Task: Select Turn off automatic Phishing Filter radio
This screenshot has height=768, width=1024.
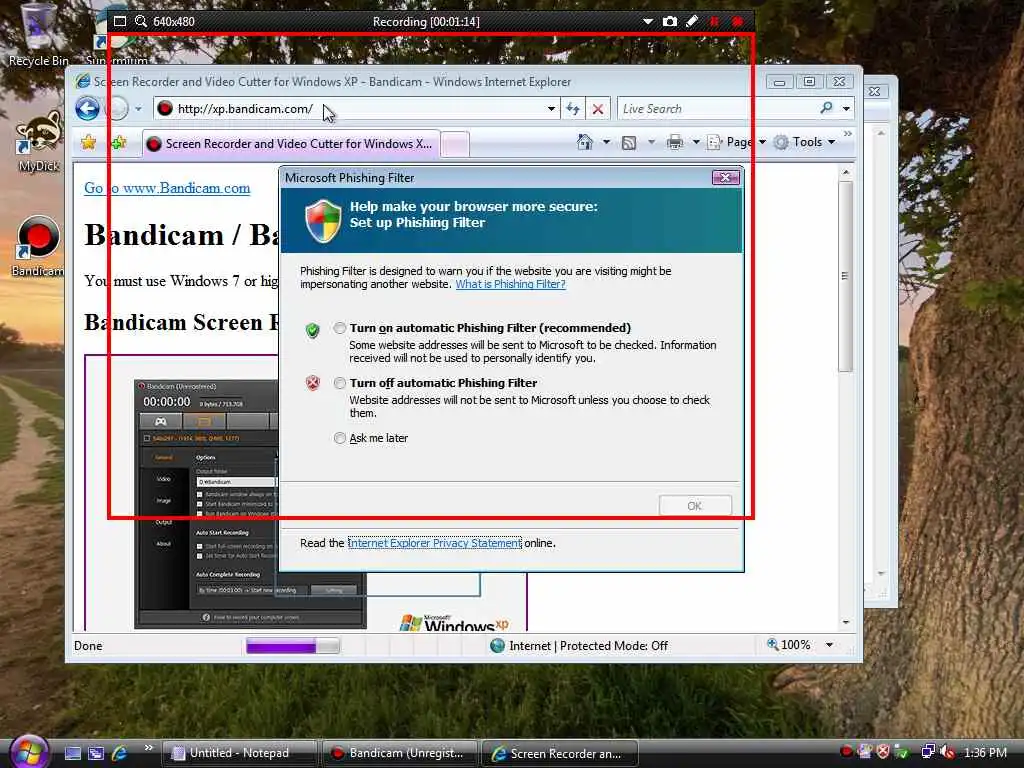Action: tap(340, 383)
